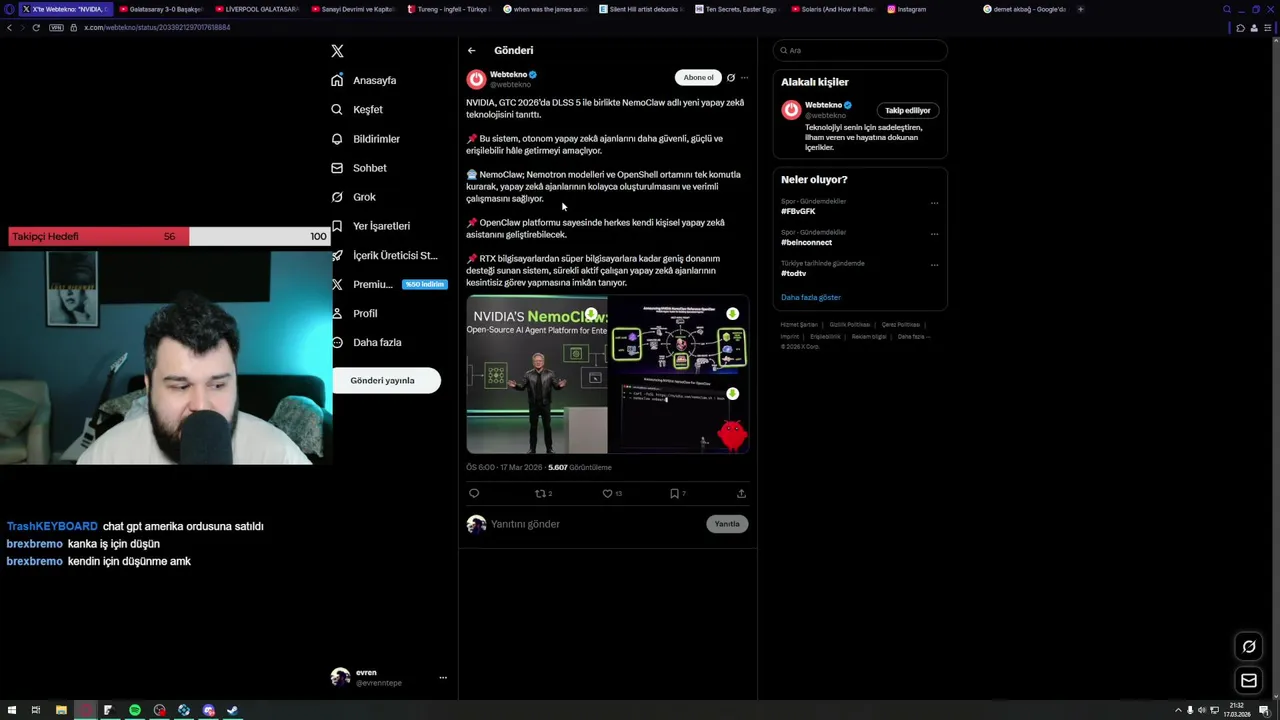Click the X logo in sidebar
The width and height of the screenshot is (1280, 720).
337,51
